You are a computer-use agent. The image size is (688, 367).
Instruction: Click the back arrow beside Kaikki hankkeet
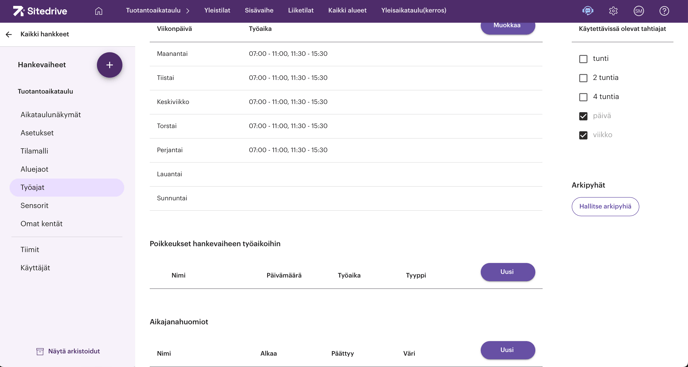tap(9, 34)
